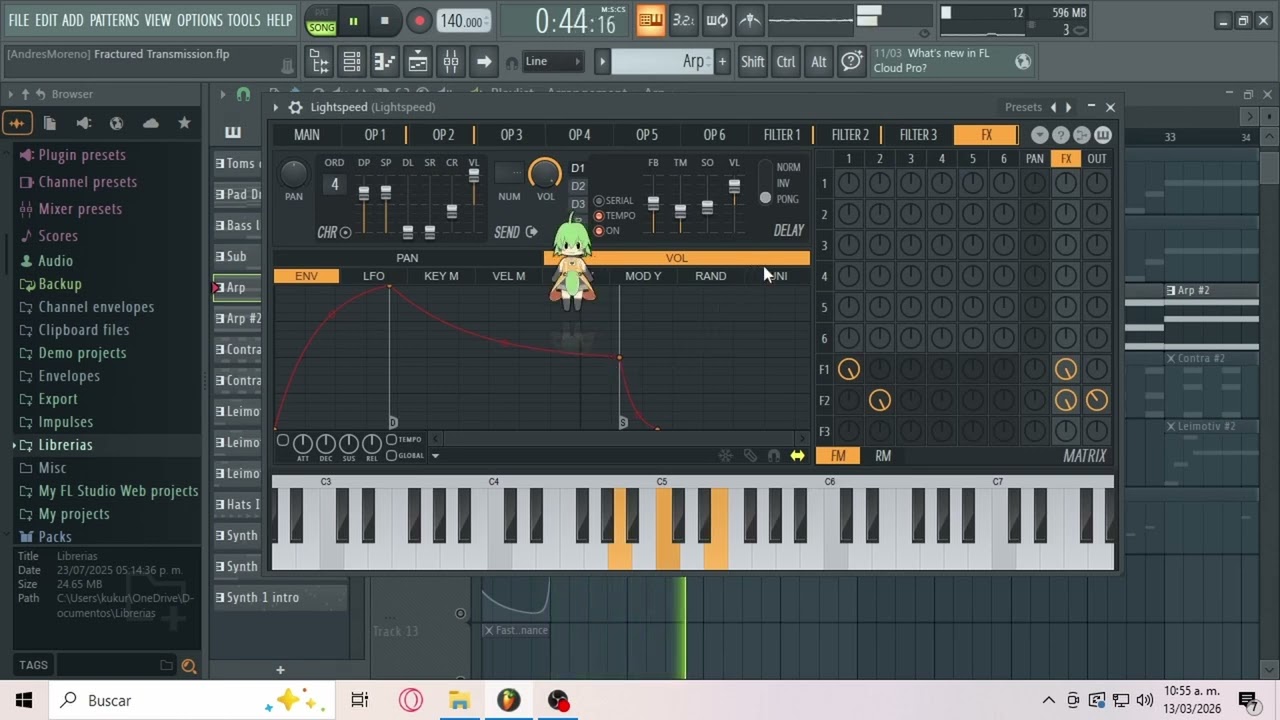This screenshot has width=1280, height=720.
Task: Open envelope options dropdown arrow
Action: coord(435,456)
